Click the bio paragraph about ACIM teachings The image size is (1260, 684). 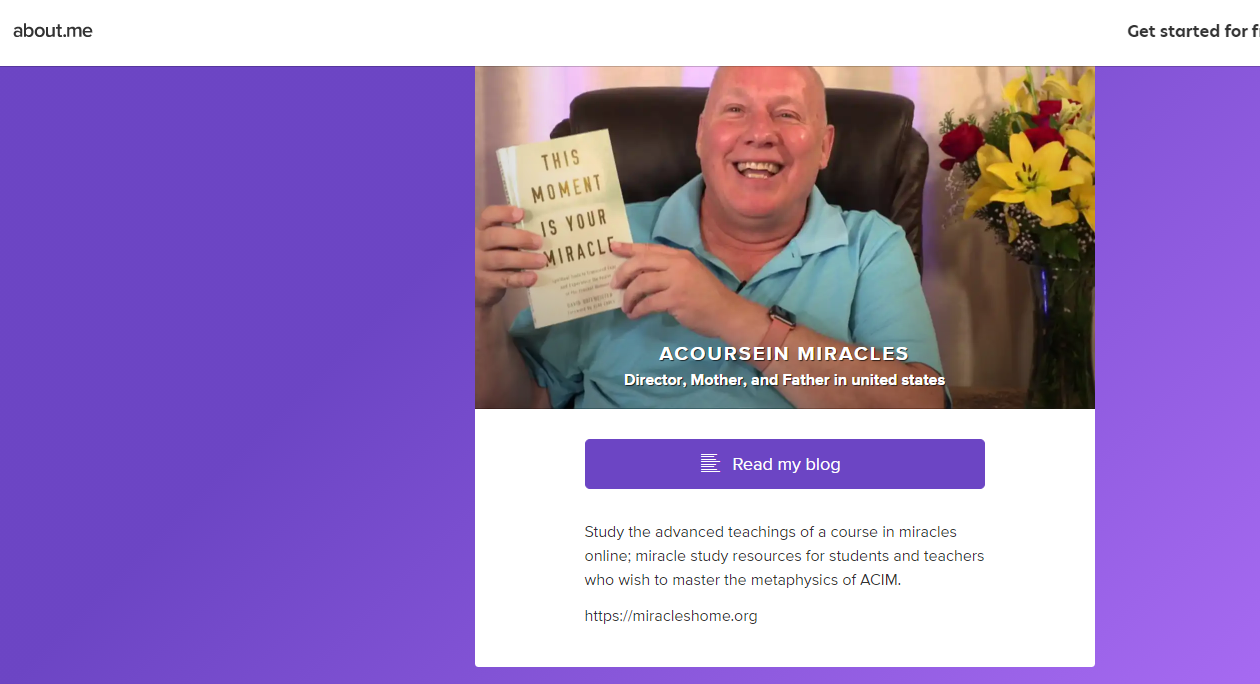point(785,556)
